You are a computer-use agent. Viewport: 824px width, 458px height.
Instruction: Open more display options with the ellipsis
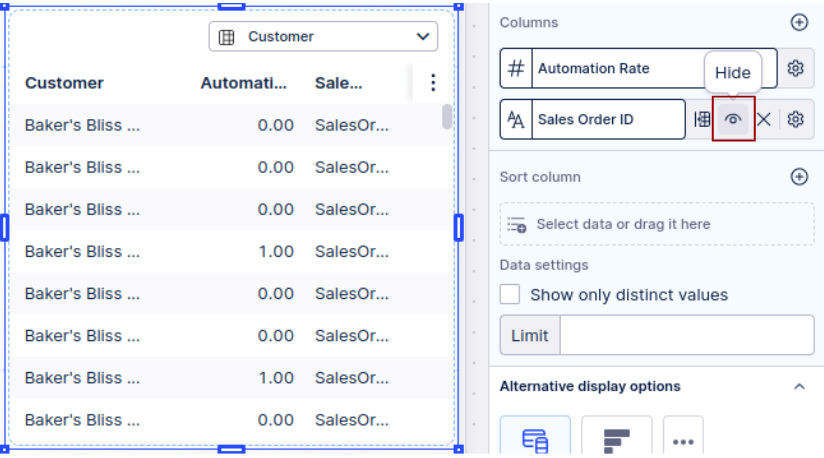(x=683, y=439)
